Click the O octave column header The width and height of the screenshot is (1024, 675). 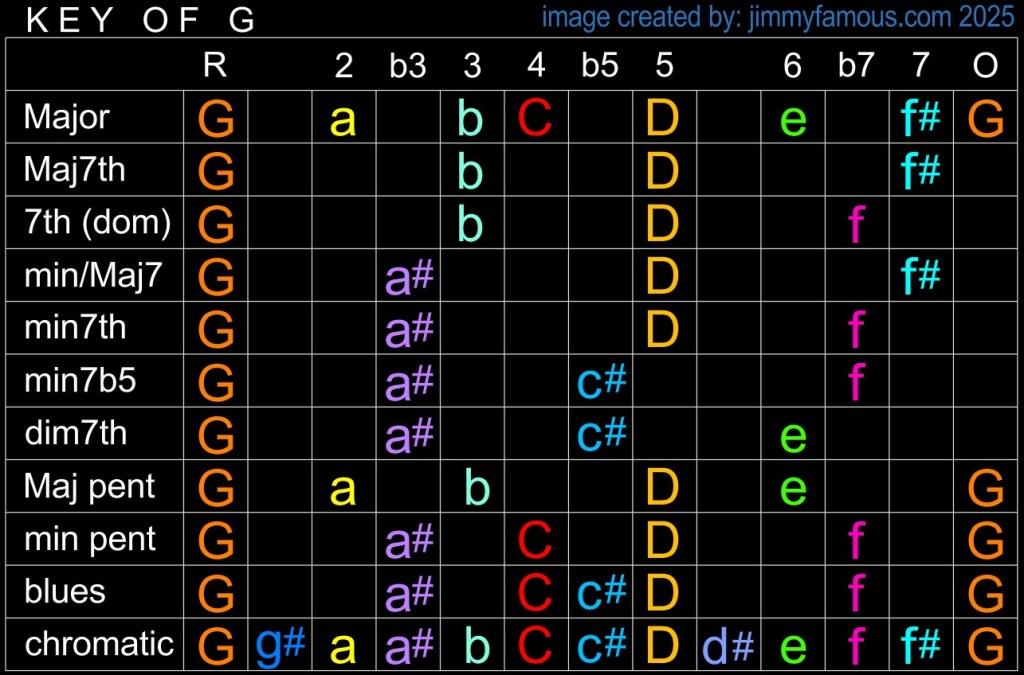985,66
